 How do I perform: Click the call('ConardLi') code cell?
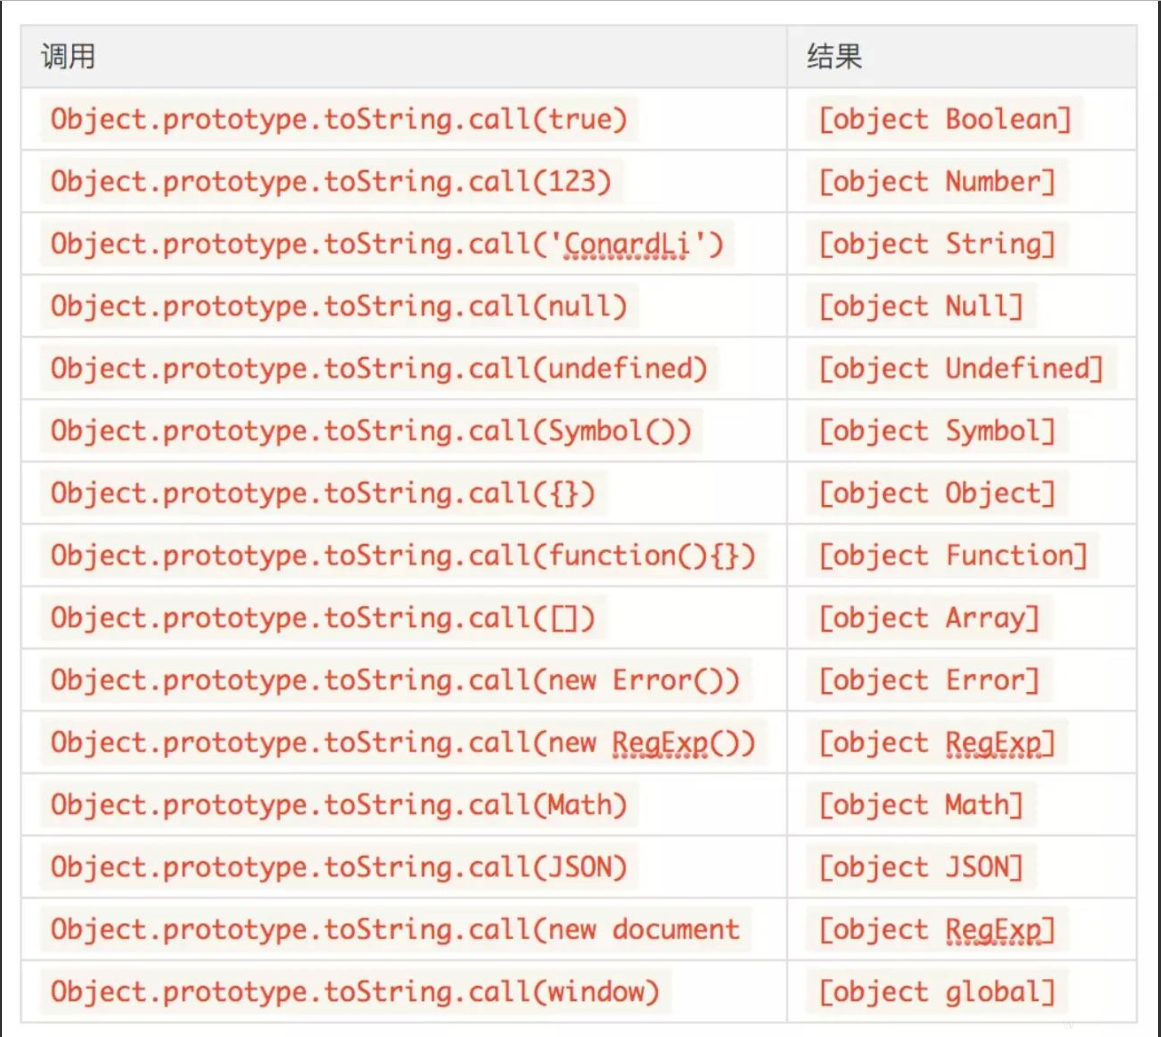(x=387, y=244)
